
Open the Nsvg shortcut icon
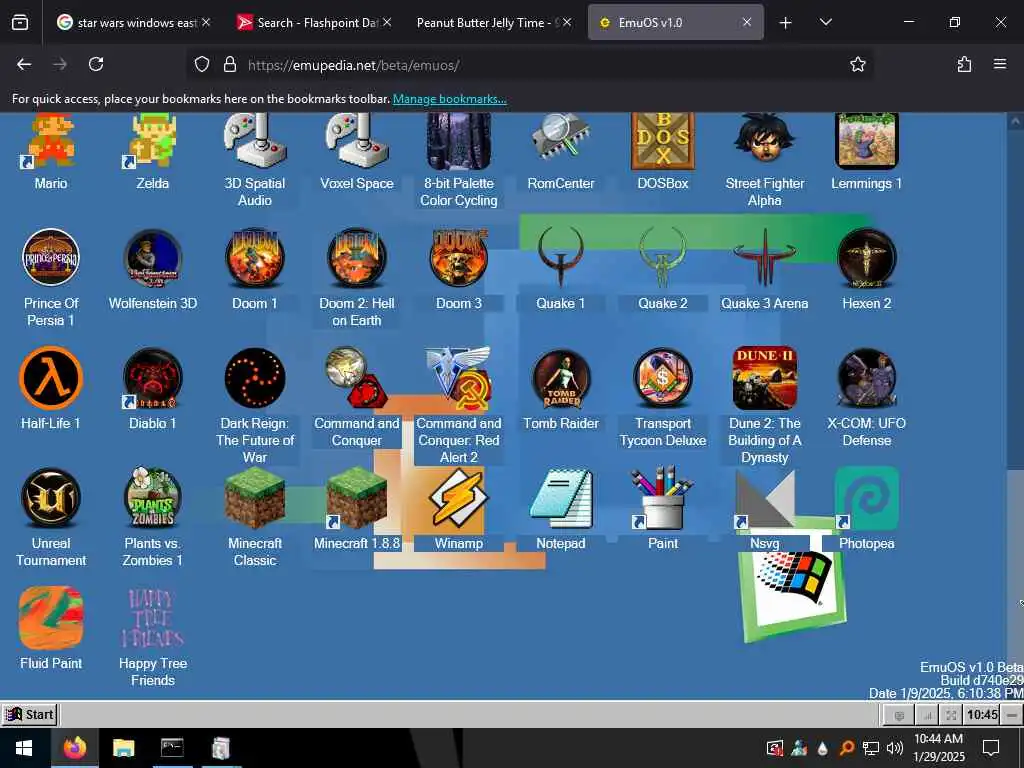(x=765, y=498)
